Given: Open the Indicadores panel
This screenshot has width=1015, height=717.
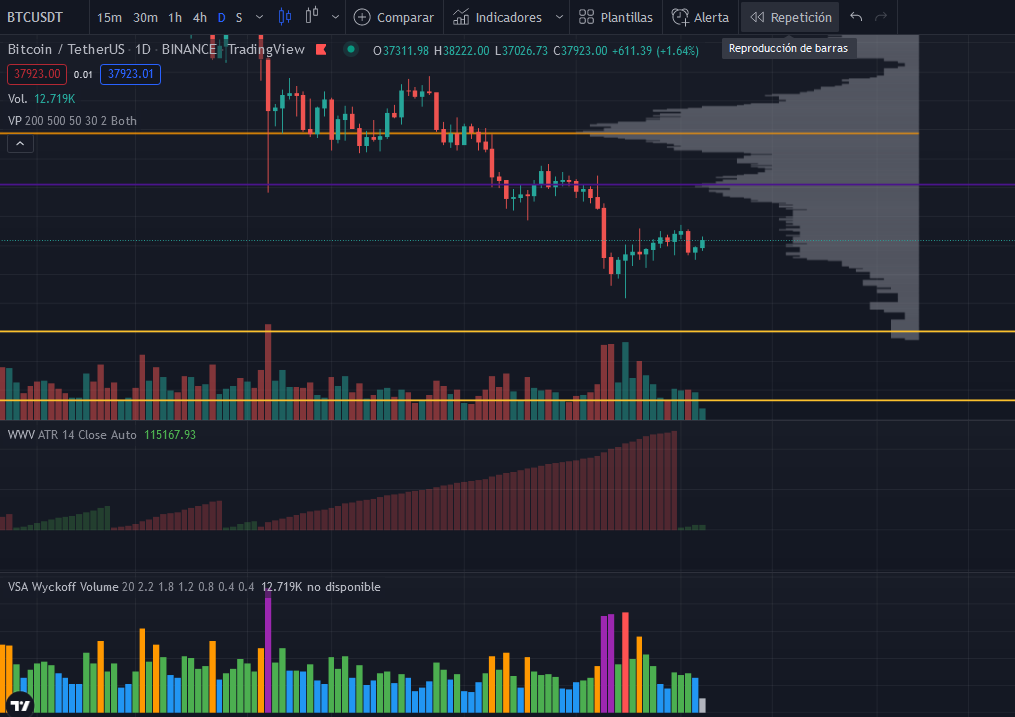Looking at the screenshot, I should [x=497, y=17].
